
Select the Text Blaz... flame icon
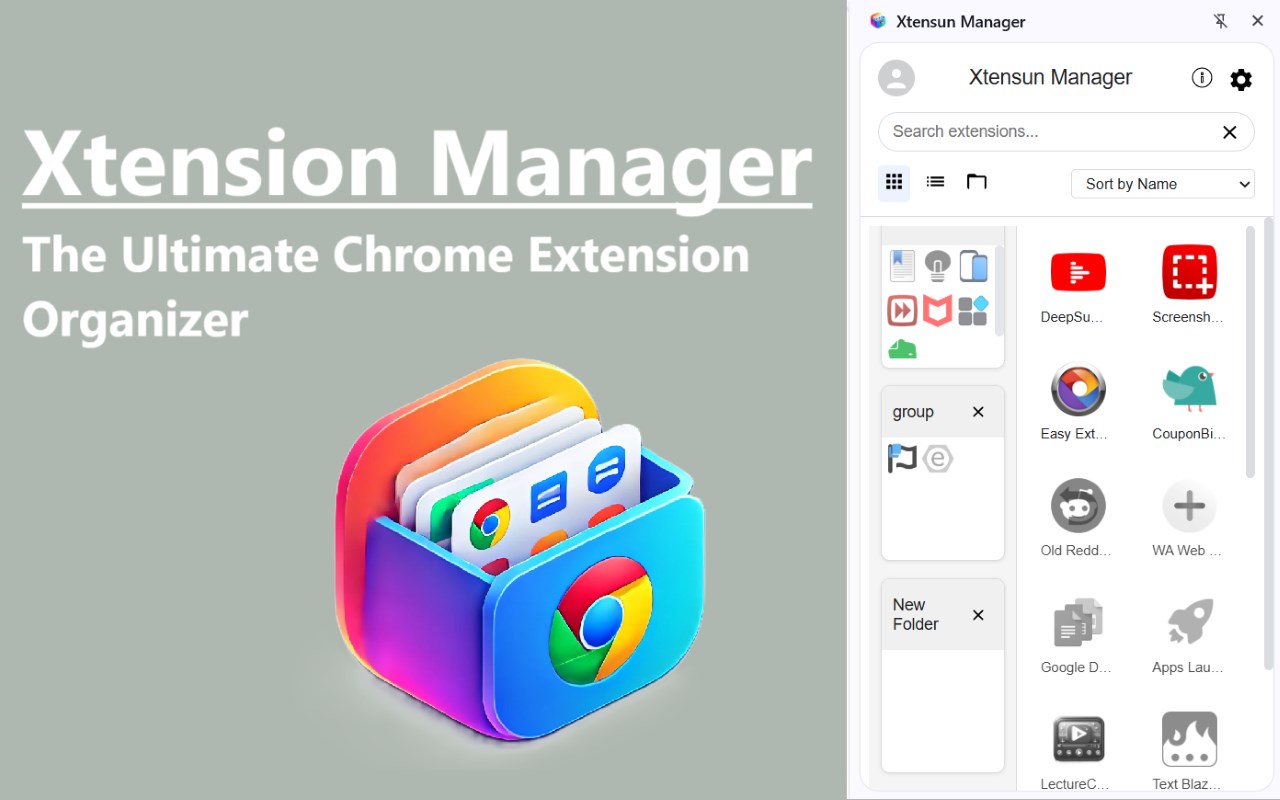pos(1189,740)
